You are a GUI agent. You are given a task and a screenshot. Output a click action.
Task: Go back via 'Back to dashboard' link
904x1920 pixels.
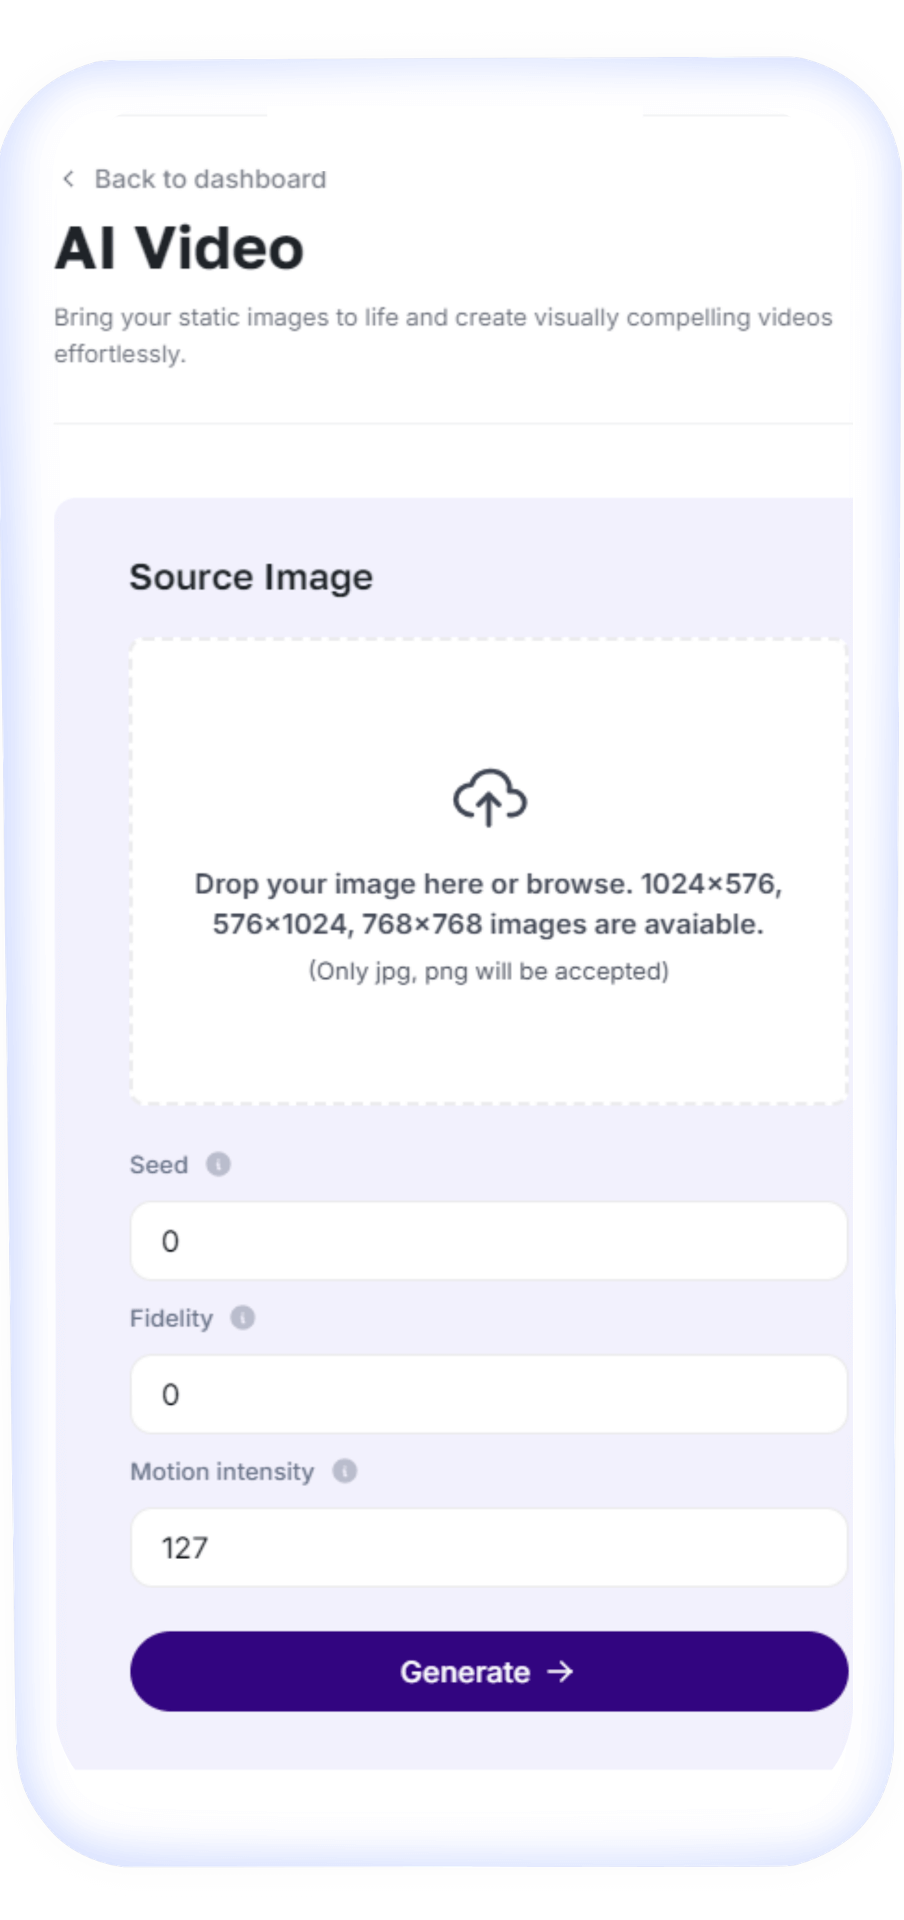210,179
